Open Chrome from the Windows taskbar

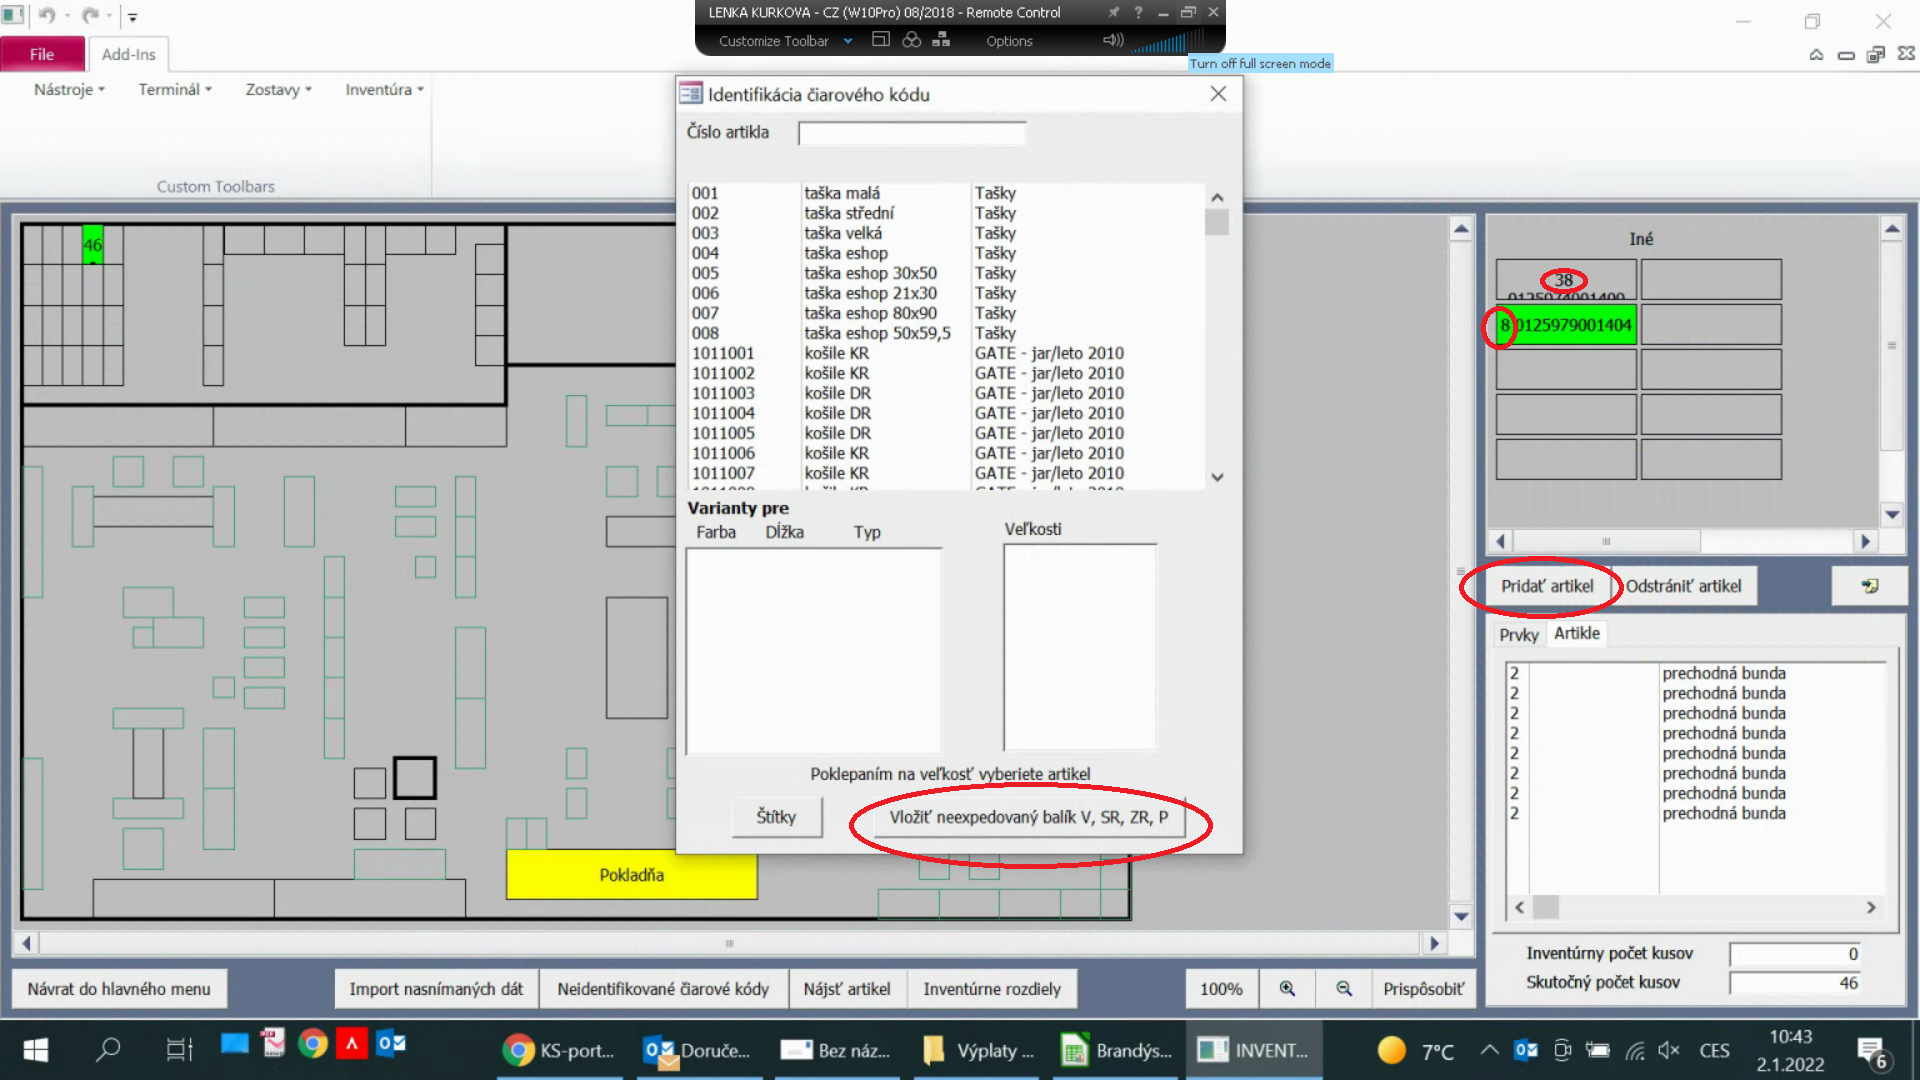(313, 1045)
